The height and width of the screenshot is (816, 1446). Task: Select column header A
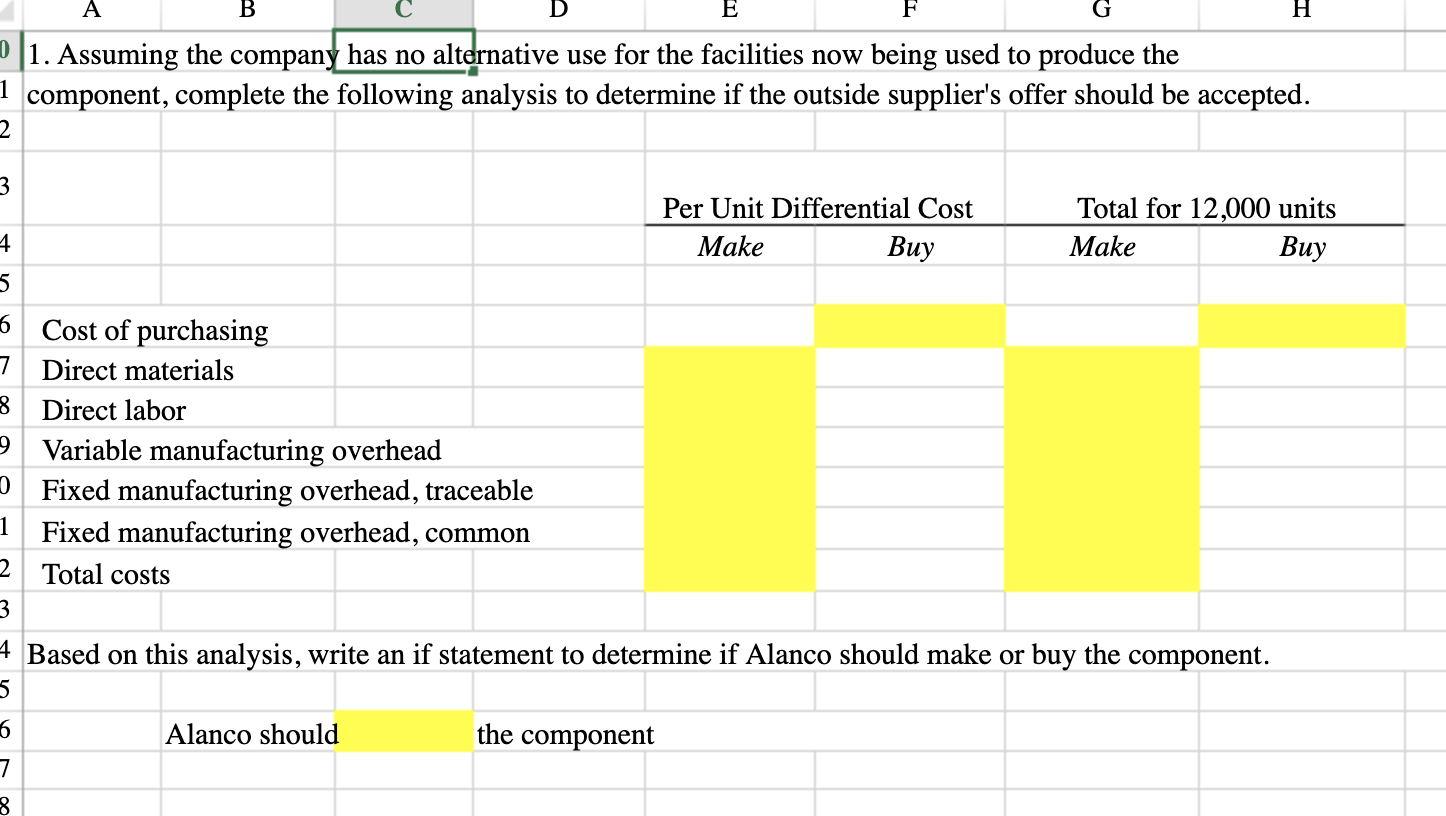(91, 10)
